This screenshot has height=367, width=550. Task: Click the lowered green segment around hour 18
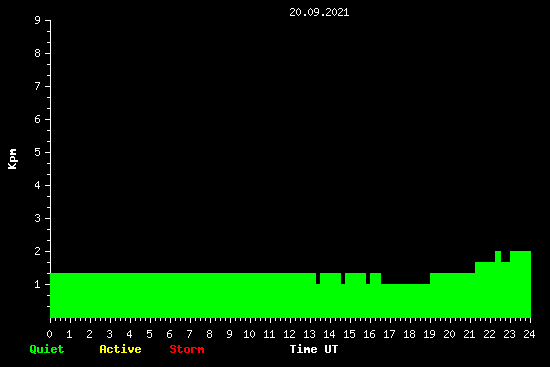405,301
